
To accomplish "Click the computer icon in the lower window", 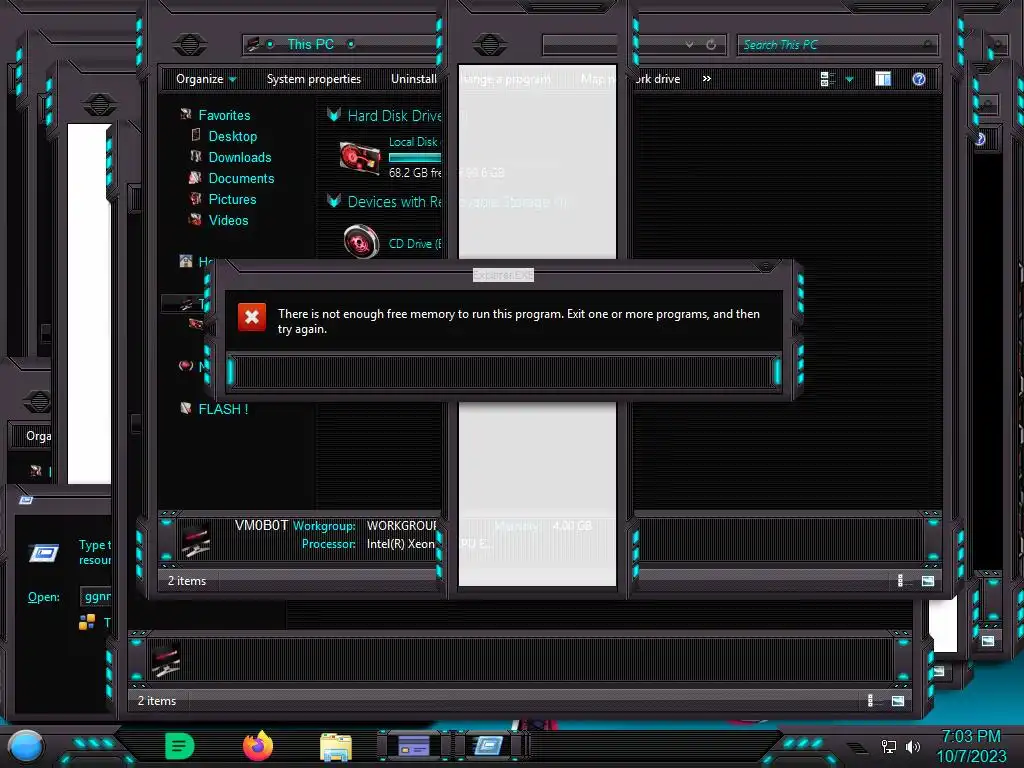I will (165, 661).
